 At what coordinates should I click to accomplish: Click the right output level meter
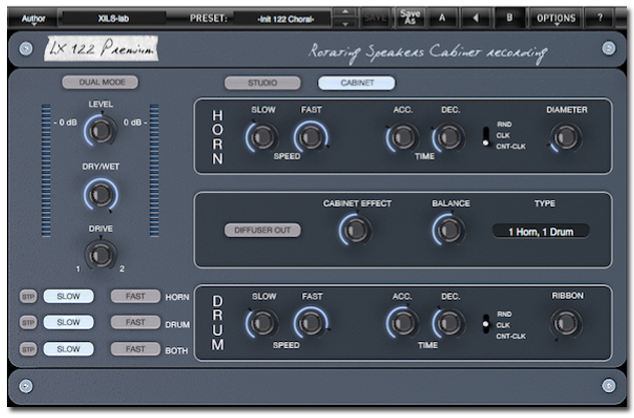pos(154,170)
